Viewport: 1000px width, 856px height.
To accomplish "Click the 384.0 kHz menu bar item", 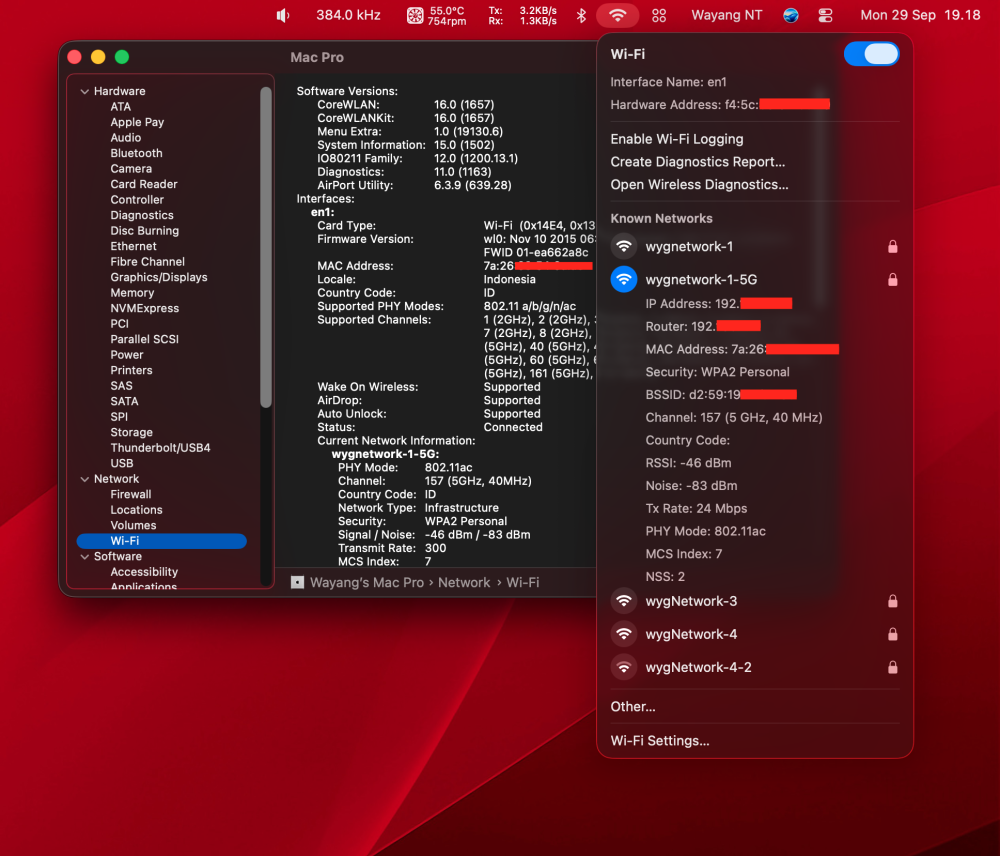I will (348, 15).
